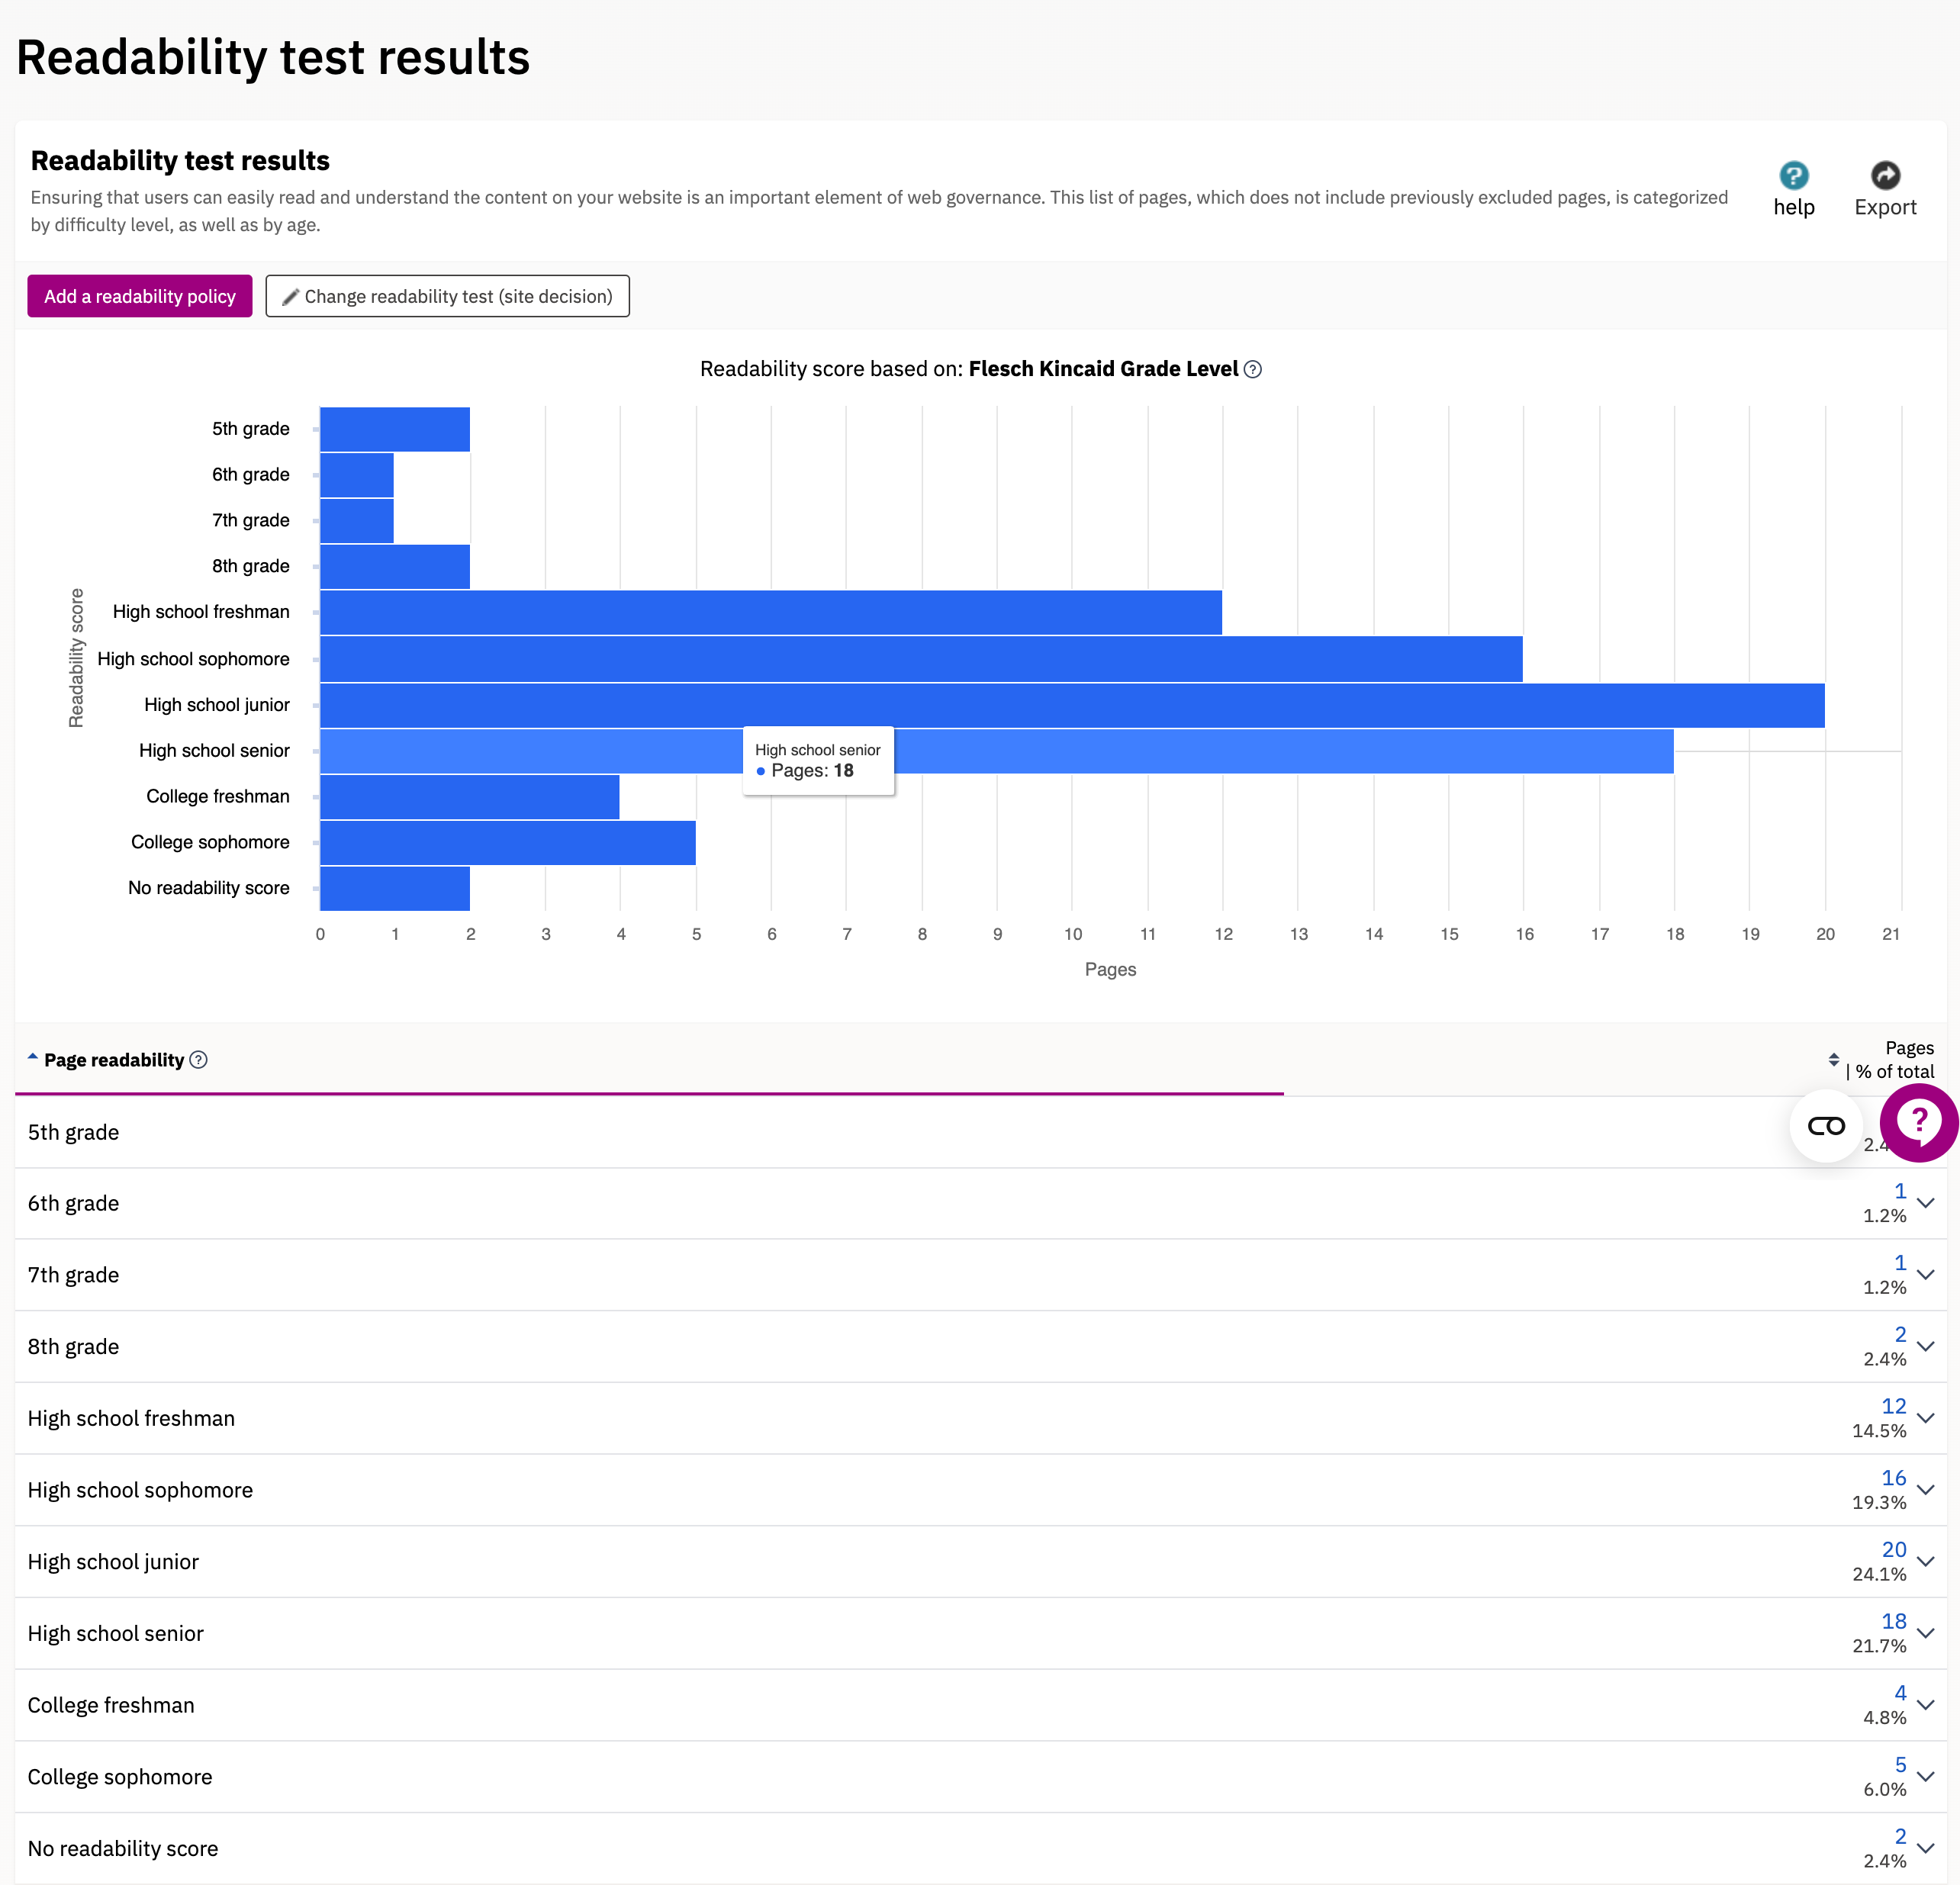Screen dimensions: 1960x1885
Task: Click the round link icon button
Action: click(x=1826, y=1127)
